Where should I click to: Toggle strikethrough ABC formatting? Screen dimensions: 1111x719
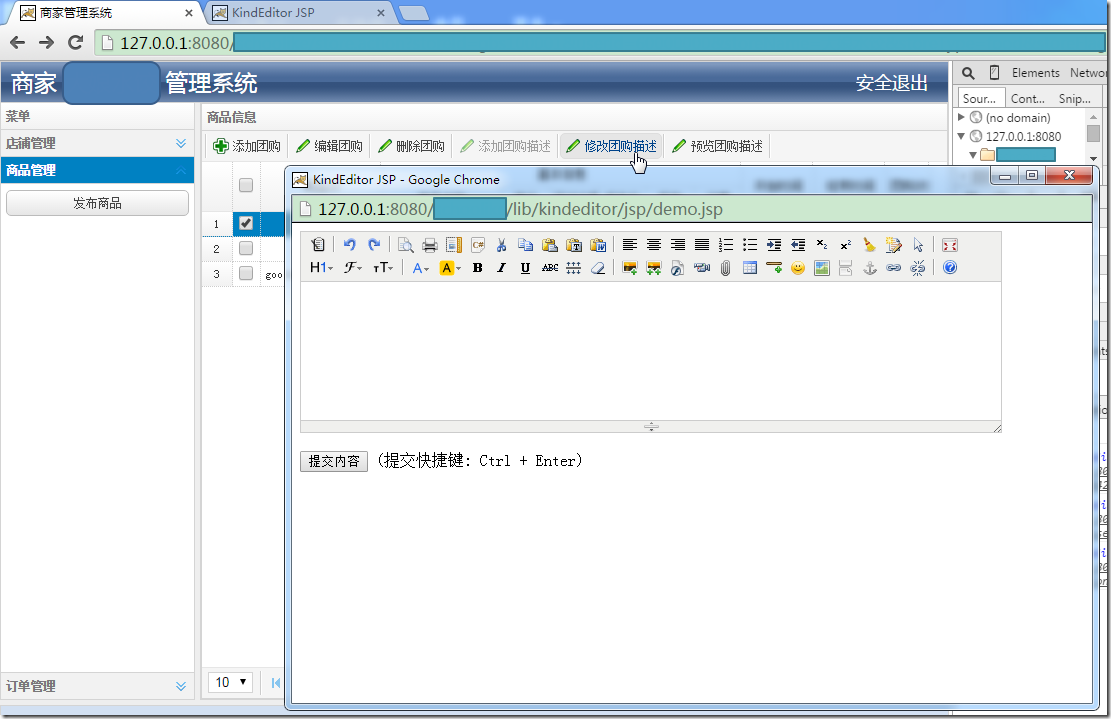point(550,268)
